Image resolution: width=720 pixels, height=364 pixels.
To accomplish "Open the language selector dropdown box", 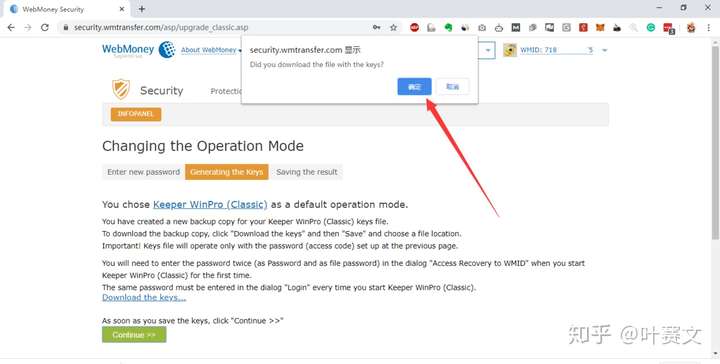I will pos(487,50).
